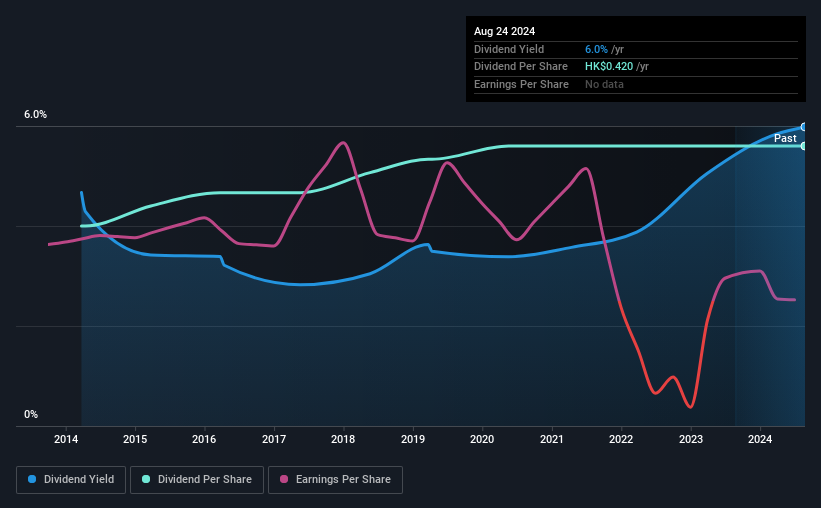Click the 2014 year label on x-axis

66,439
